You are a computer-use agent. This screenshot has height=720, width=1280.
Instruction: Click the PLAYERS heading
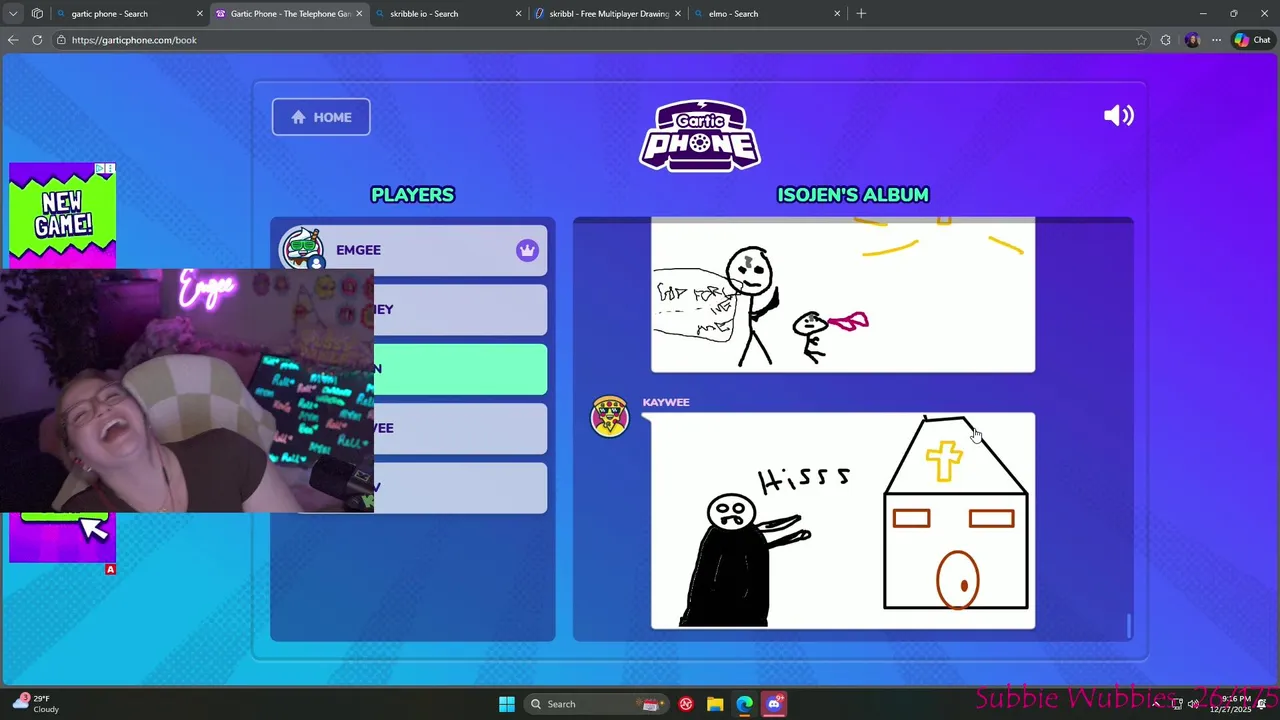pos(412,195)
